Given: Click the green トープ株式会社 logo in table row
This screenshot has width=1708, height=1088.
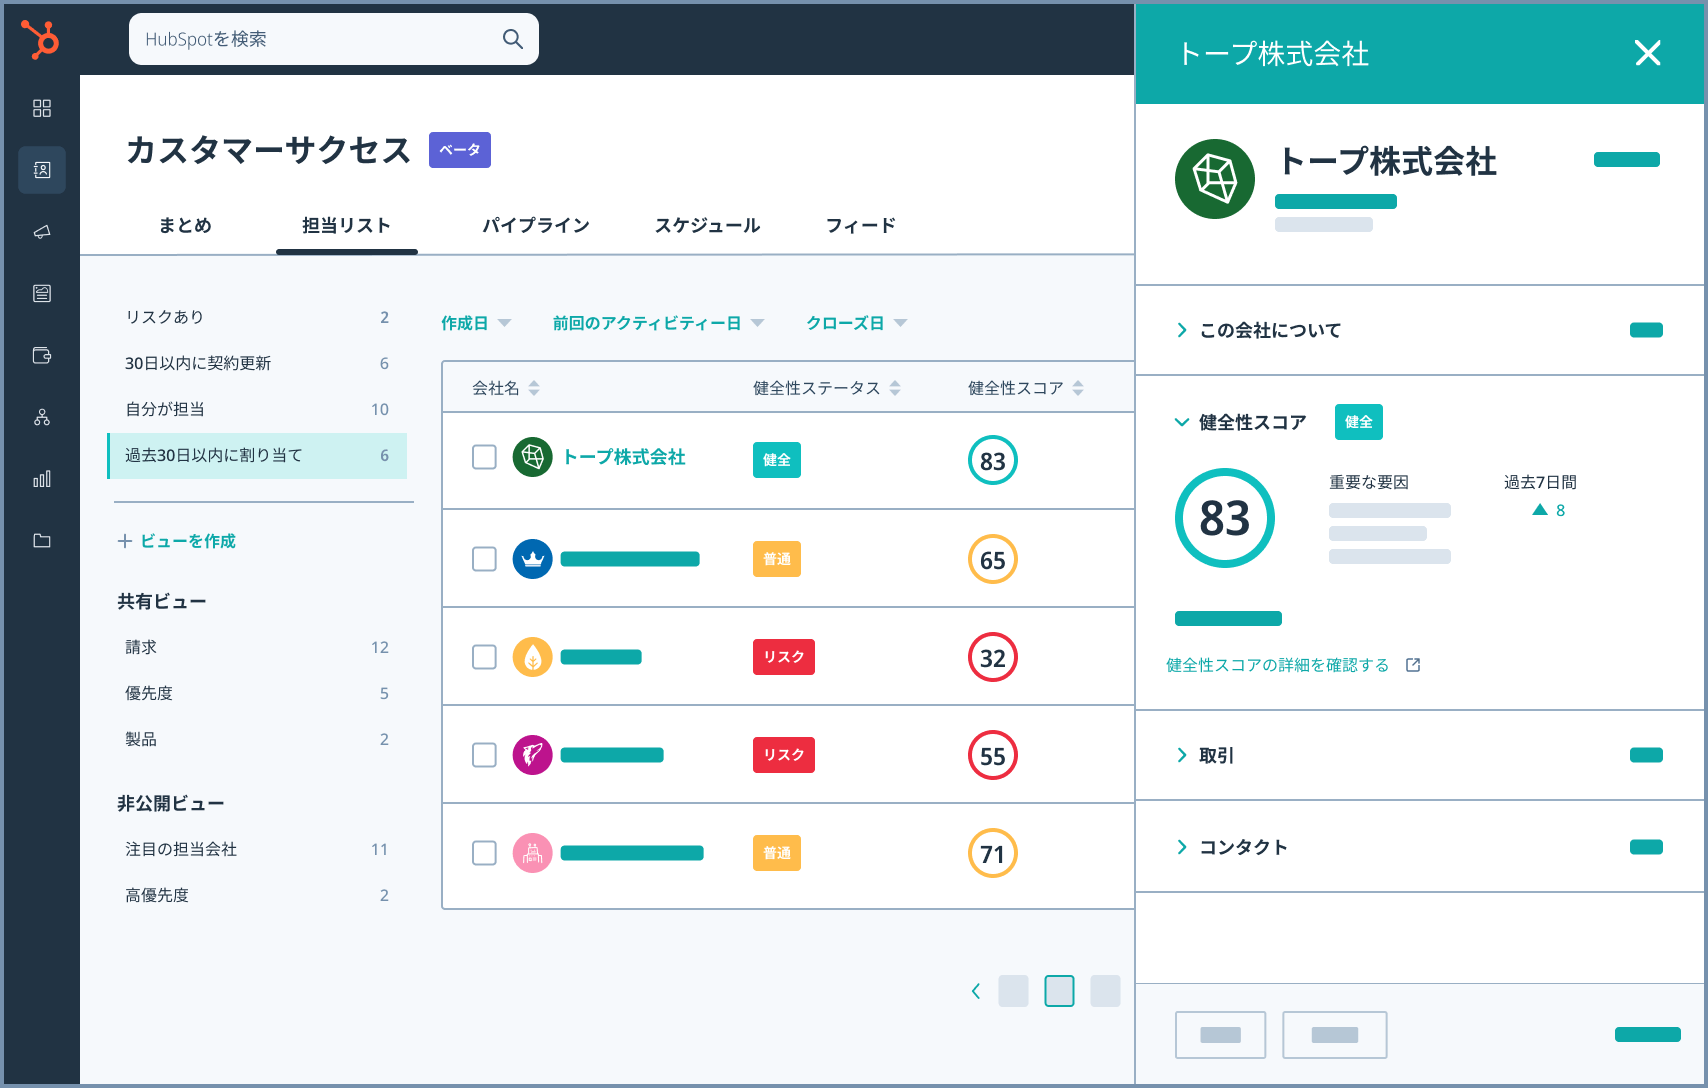Looking at the screenshot, I should click(x=533, y=457).
